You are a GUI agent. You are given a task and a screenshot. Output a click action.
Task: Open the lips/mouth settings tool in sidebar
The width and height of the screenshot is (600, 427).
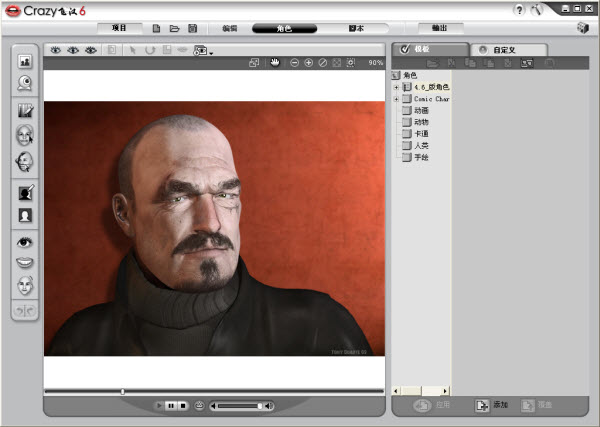25,263
